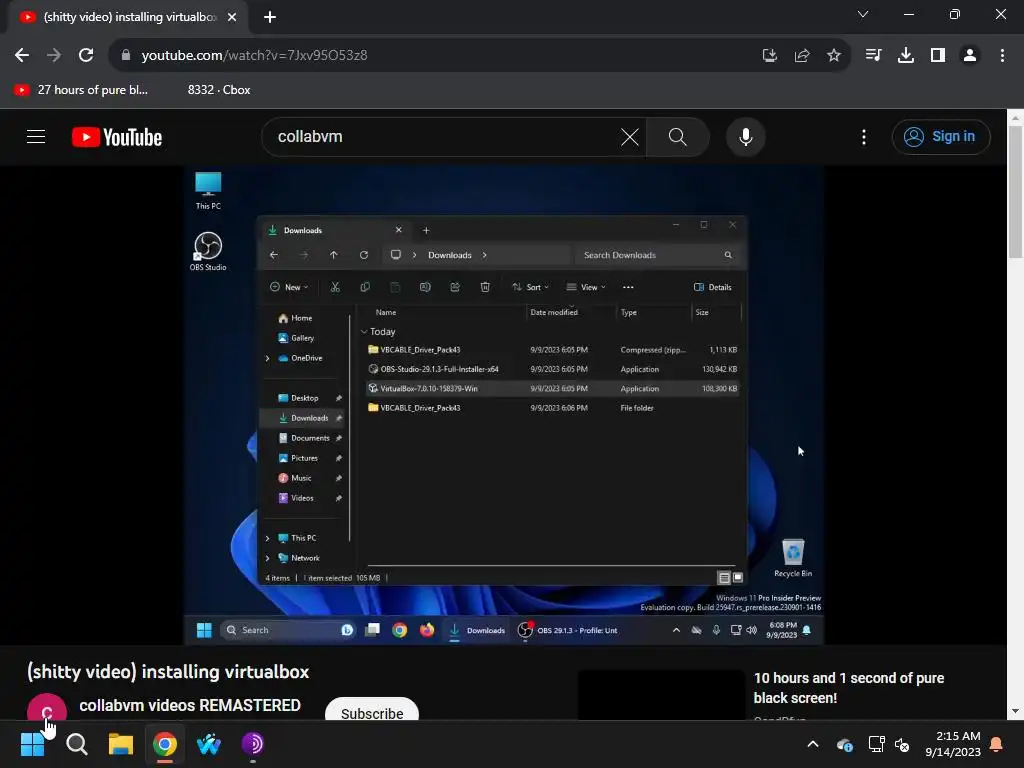The height and width of the screenshot is (768, 1024).
Task: Start voice search with the microphone
Action: (746, 137)
